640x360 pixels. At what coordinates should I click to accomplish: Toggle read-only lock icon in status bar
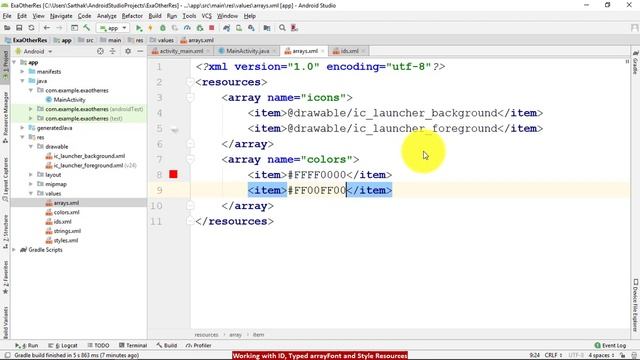tap(623, 355)
